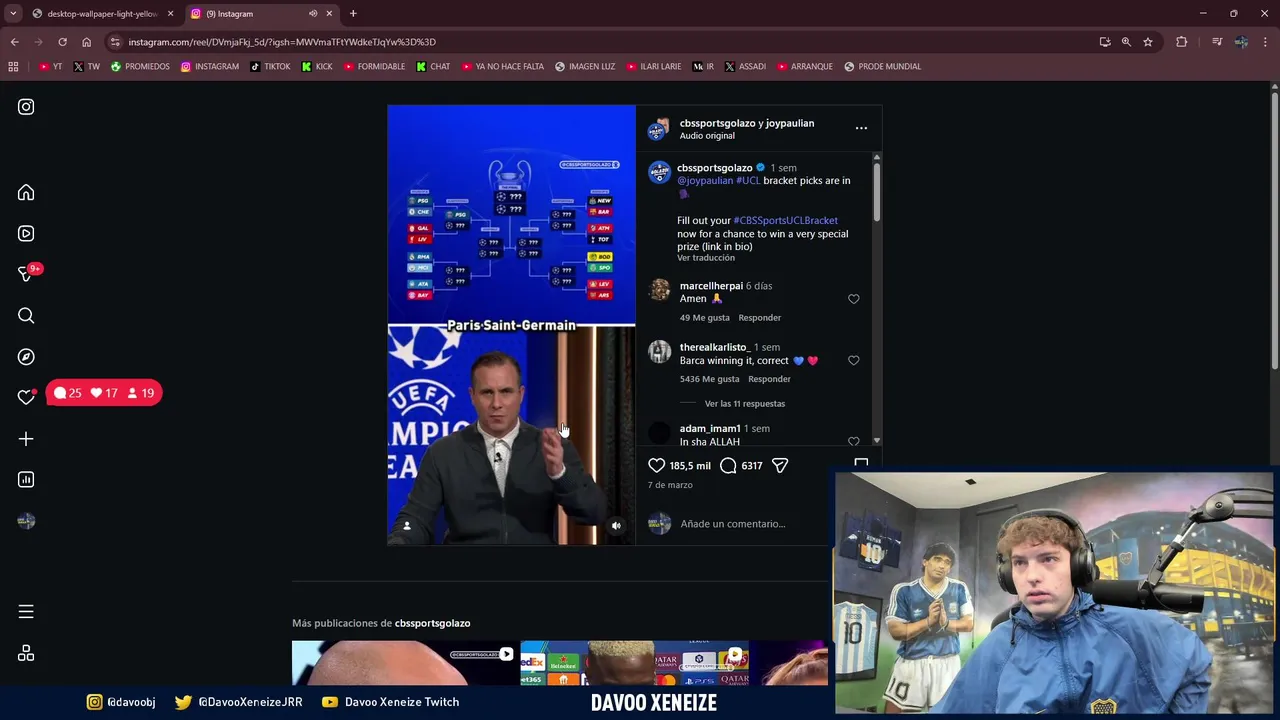Open a new browser tab
1280x720 pixels.
(353, 14)
